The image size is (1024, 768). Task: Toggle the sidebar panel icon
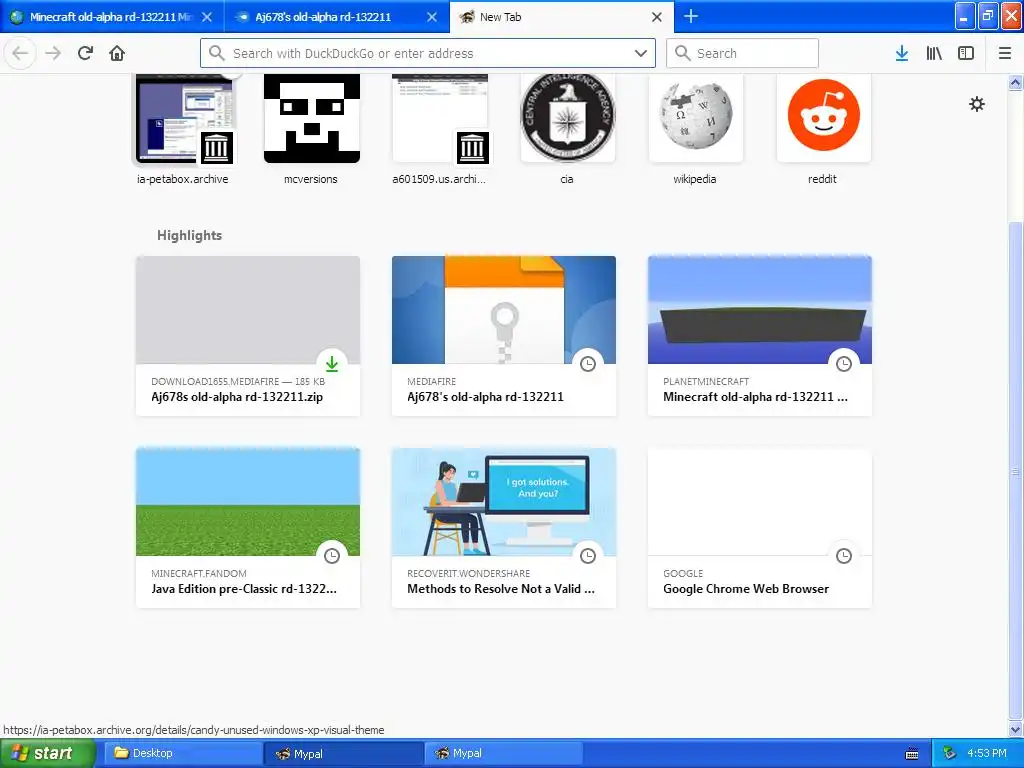coord(966,53)
